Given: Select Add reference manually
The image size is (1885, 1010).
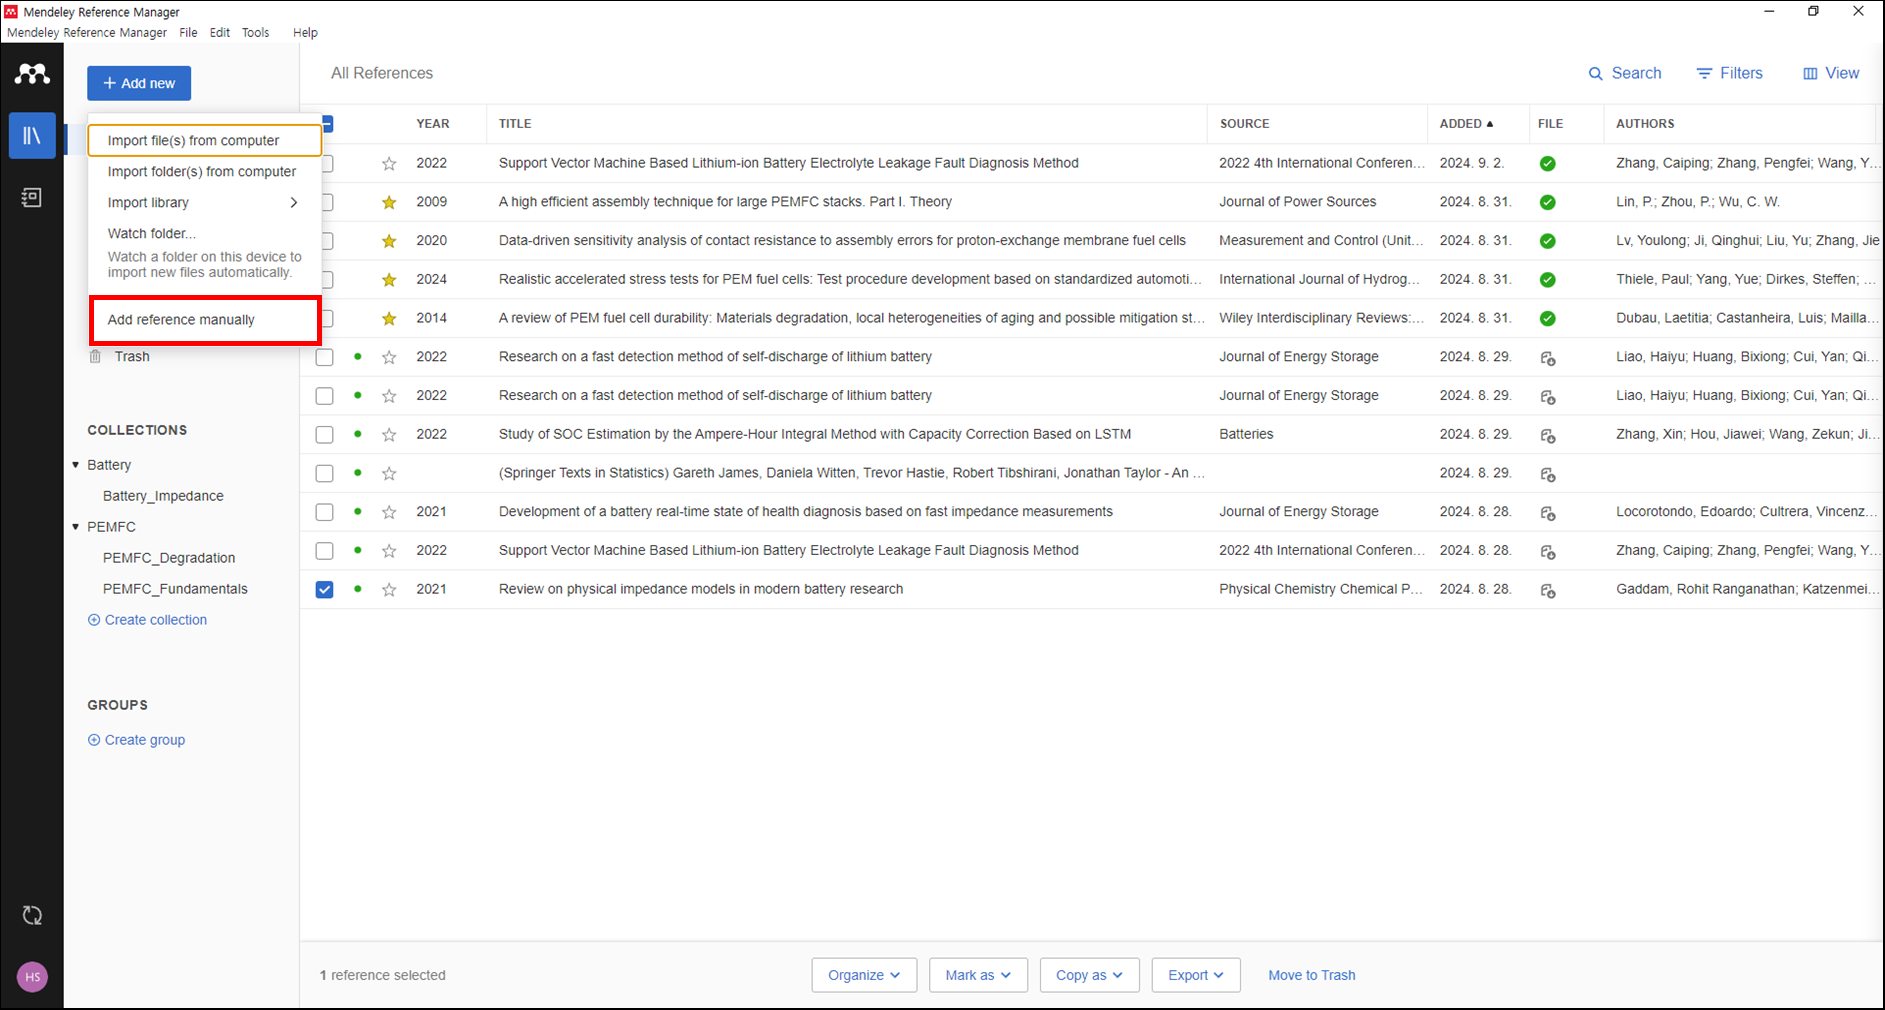Looking at the screenshot, I should click(205, 320).
